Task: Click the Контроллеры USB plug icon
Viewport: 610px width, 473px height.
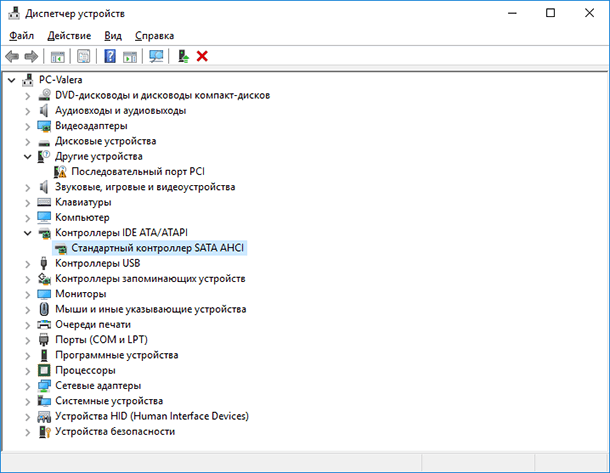Action: (x=44, y=263)
